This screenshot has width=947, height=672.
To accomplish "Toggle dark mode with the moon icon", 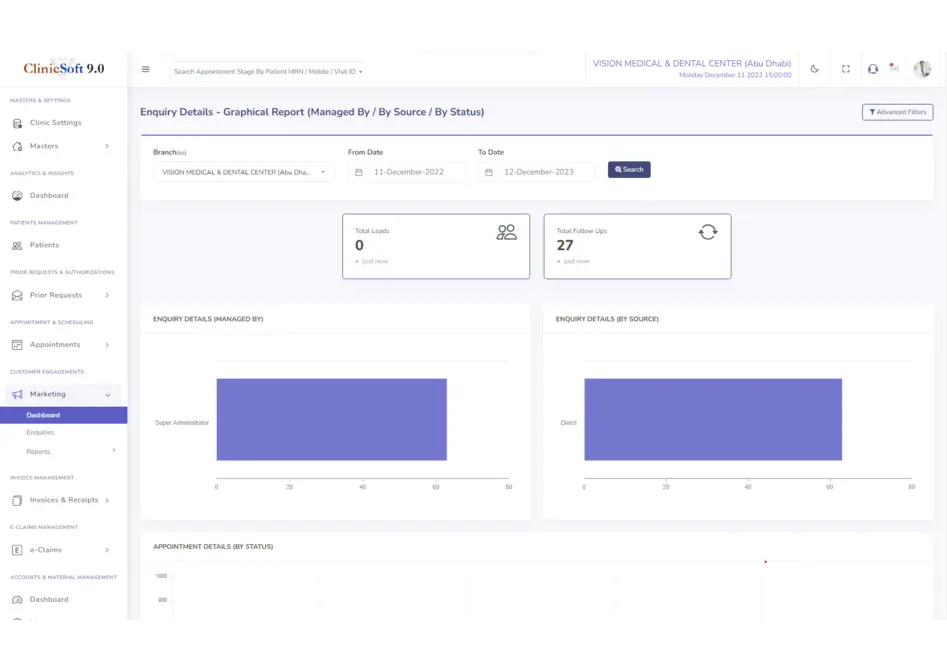I will tap(814, 69).
